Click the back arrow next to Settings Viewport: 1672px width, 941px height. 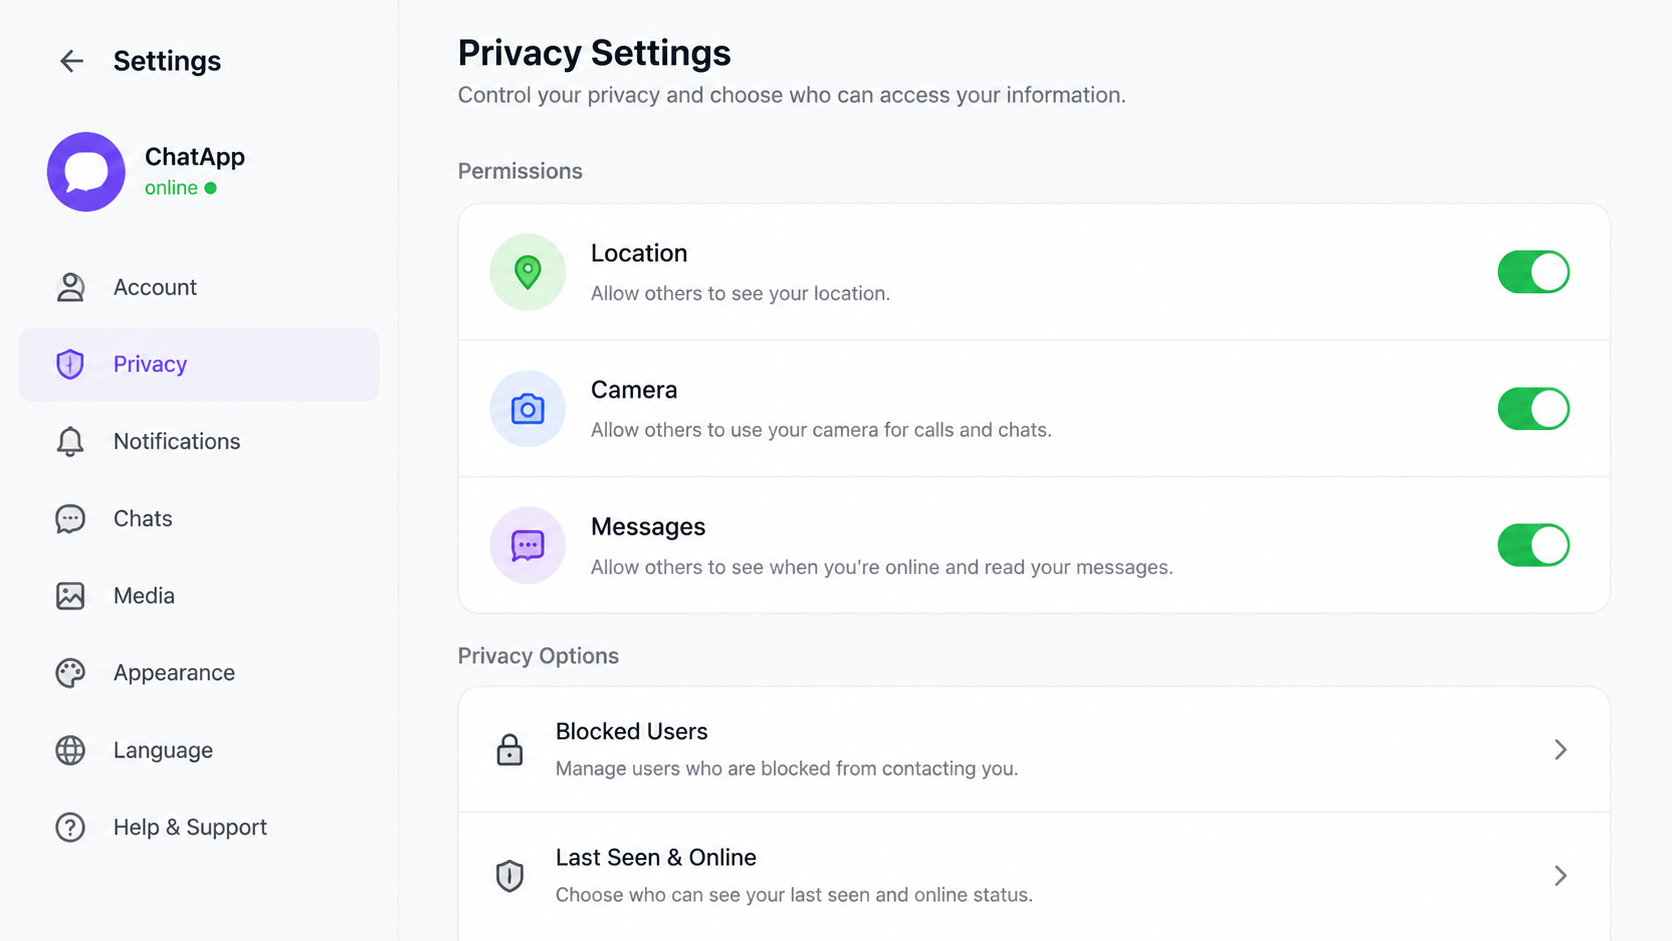(71, 61)
